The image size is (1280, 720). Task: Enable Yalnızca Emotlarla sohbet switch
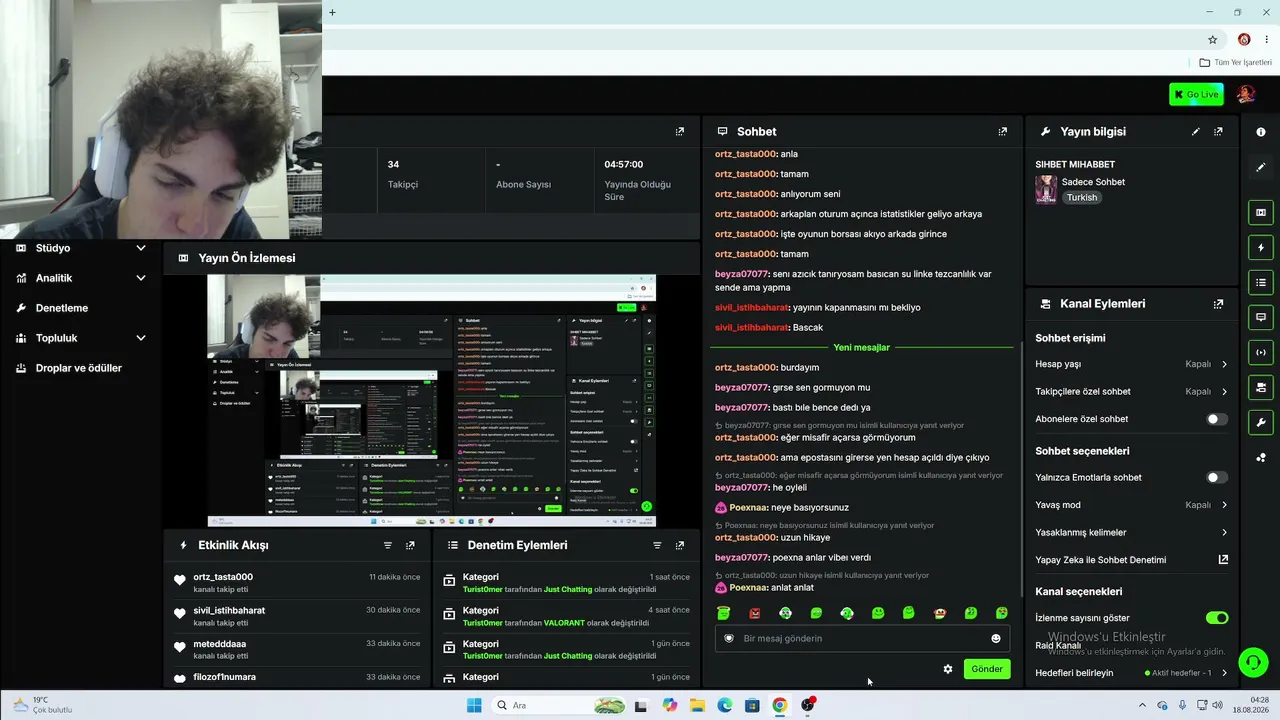pyautogui.click(x=1217, y=477)
